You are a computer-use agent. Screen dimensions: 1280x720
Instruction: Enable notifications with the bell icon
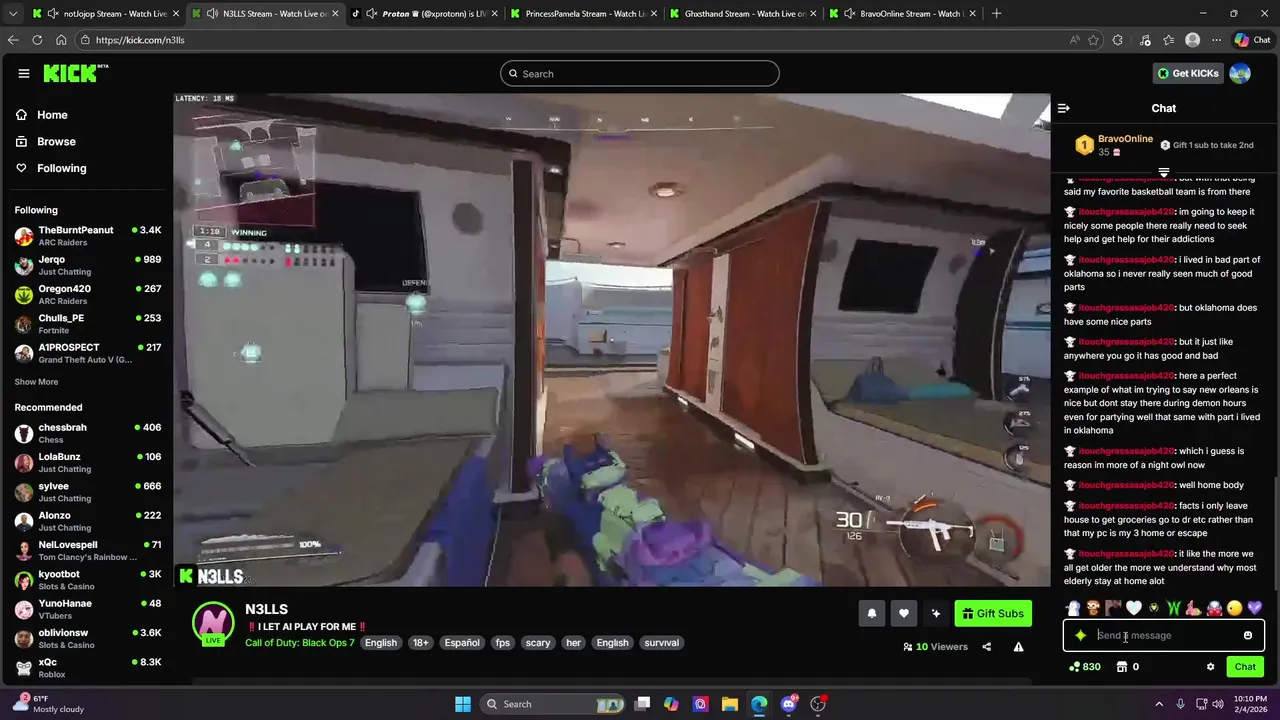click(x=872, y=614)
